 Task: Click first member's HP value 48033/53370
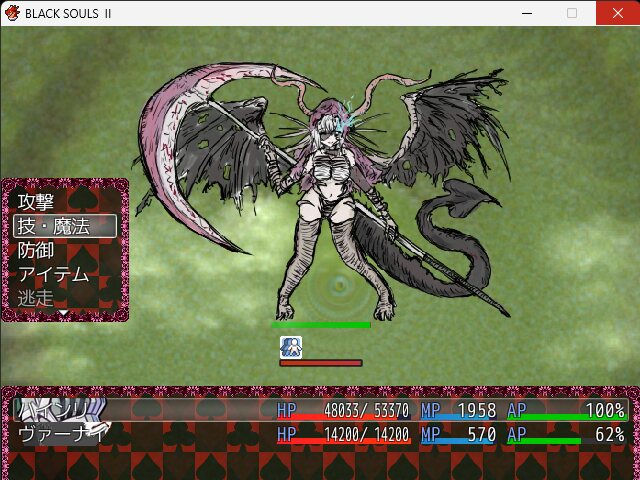(x=367, y=410)
